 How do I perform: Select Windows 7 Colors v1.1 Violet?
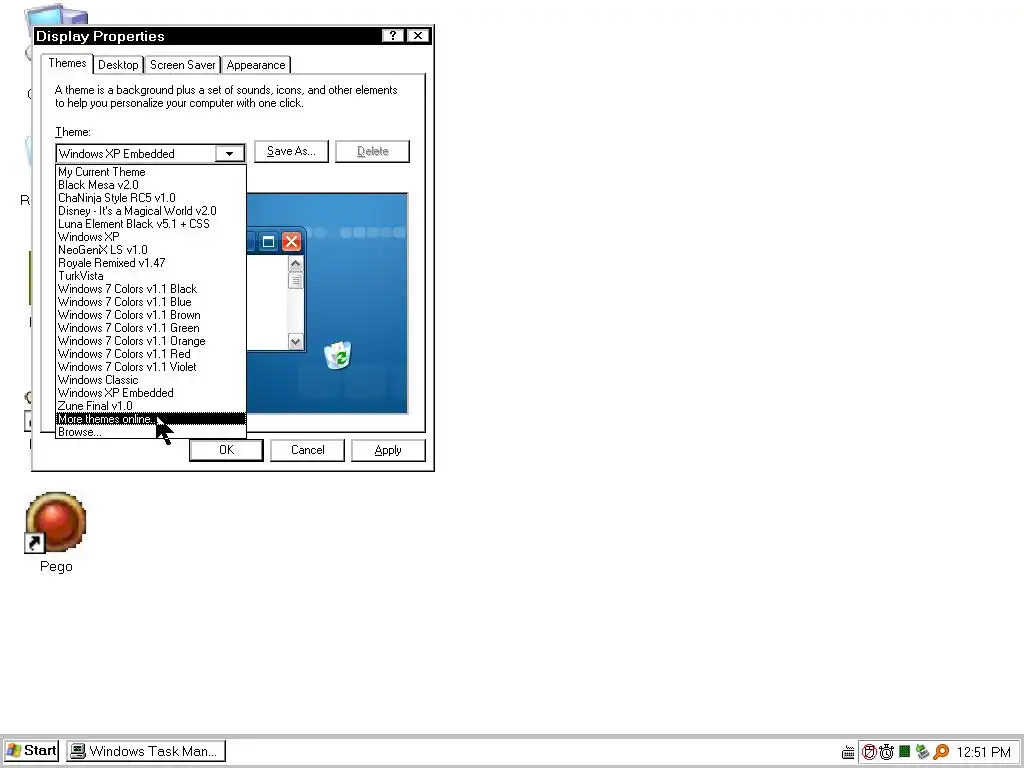point(151,367)
